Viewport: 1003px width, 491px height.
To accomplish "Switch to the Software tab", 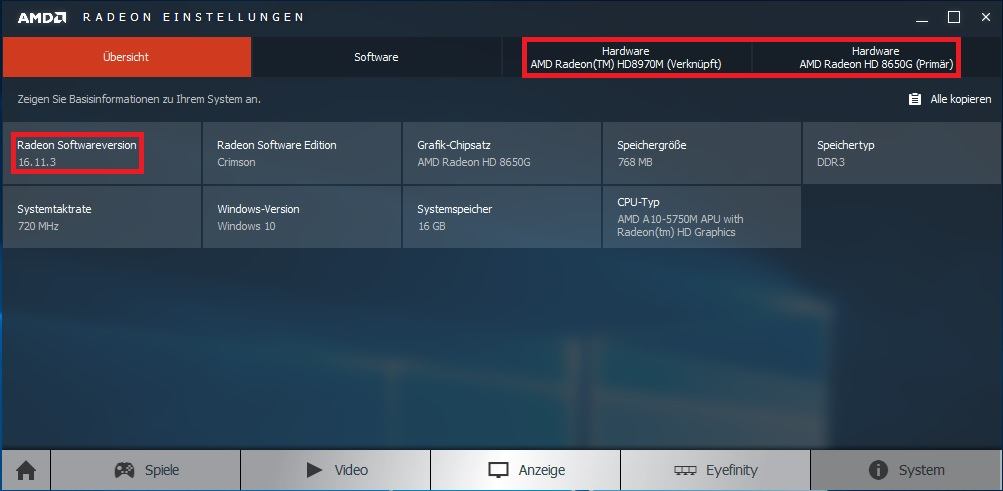I will pyautogui.click(x=376, y=57).
